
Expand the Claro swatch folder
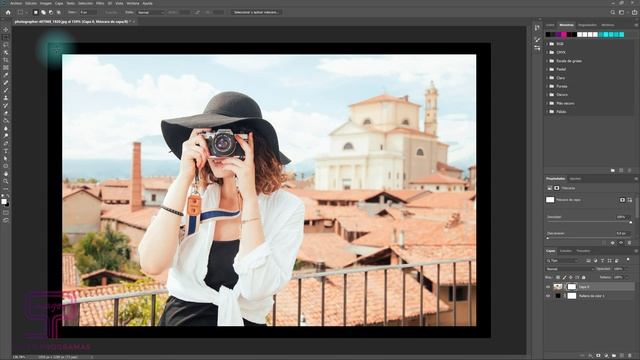click(547, 78)
